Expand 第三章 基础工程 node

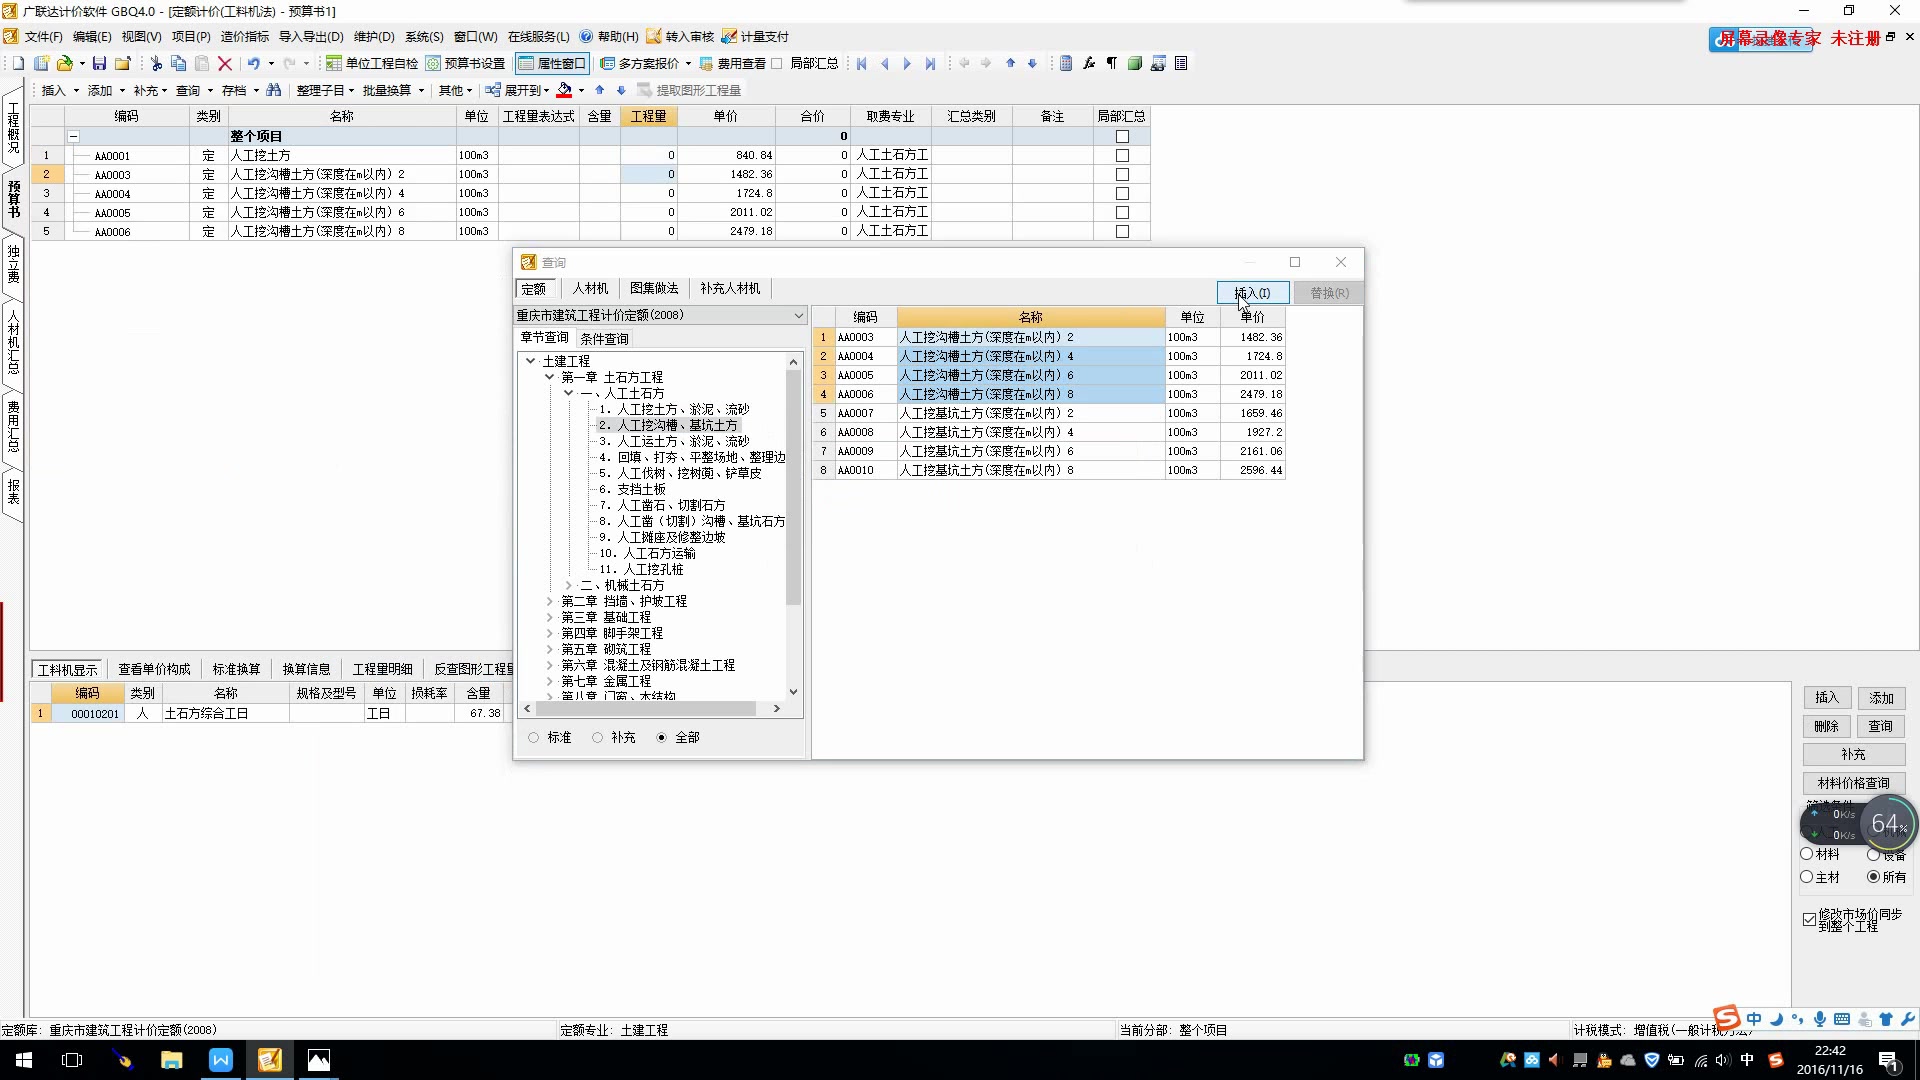coord(549,617)
